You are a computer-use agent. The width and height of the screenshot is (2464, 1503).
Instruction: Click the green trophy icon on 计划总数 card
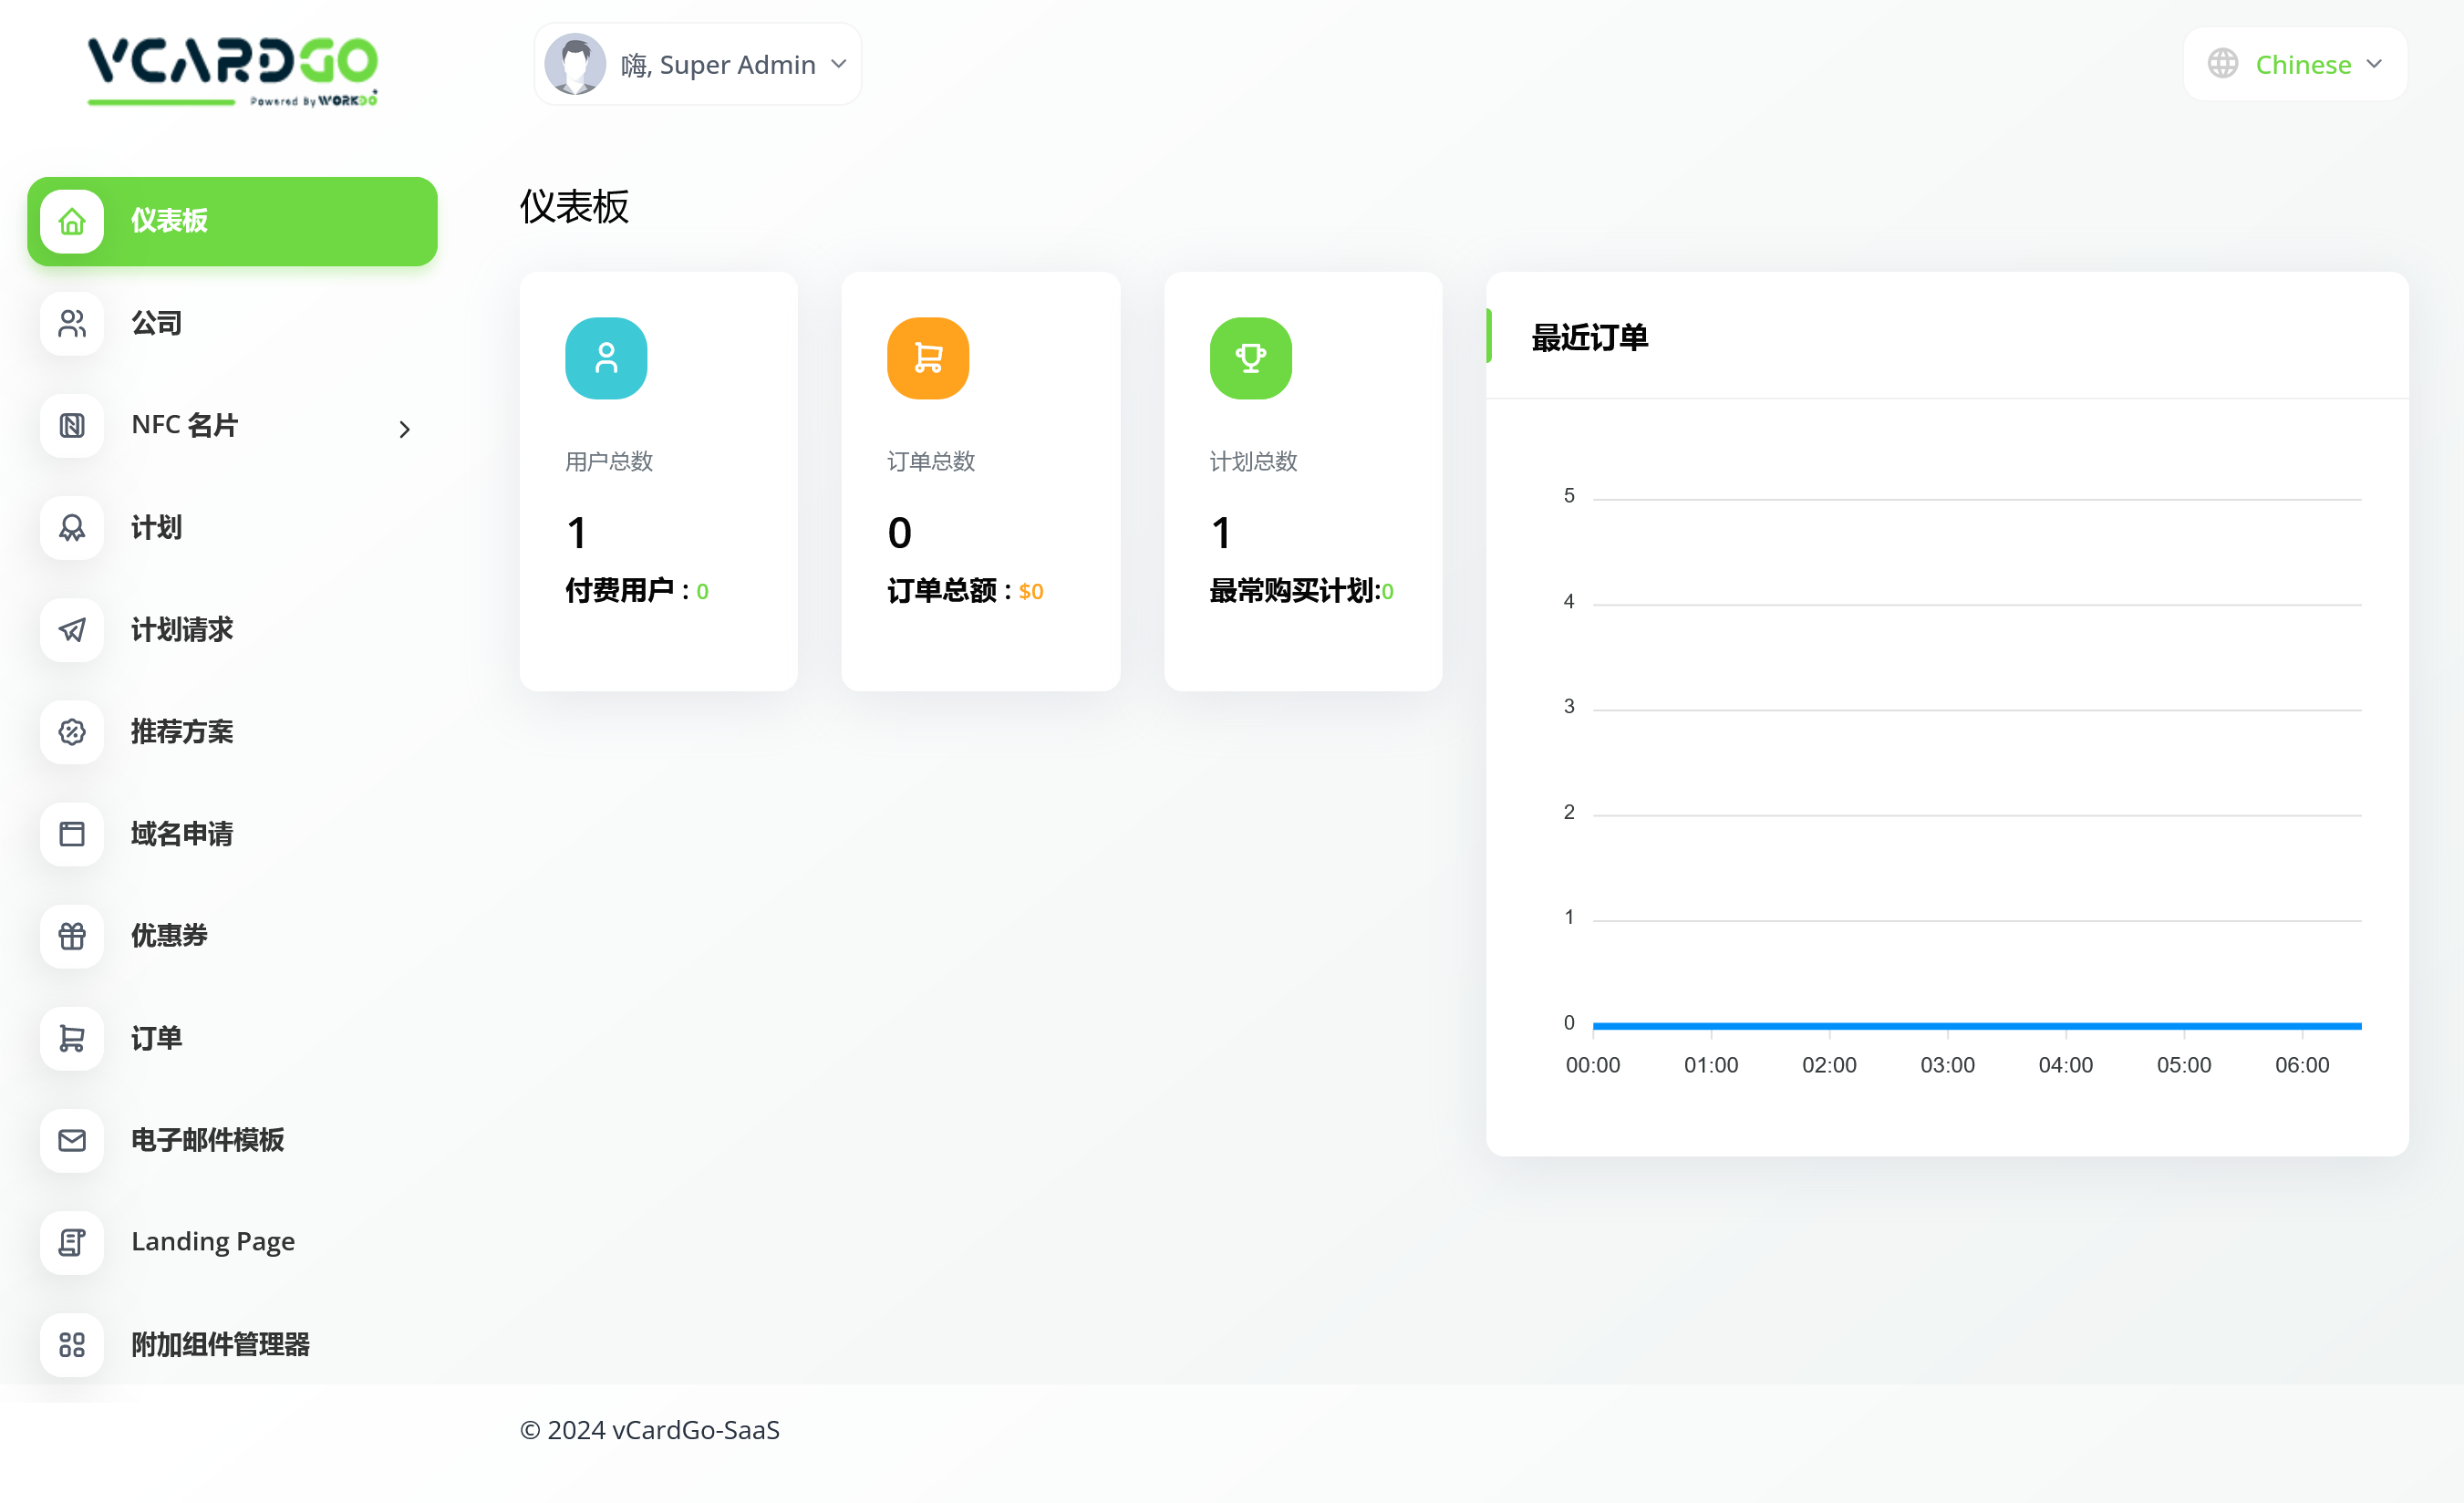(x=1250, y=358)
